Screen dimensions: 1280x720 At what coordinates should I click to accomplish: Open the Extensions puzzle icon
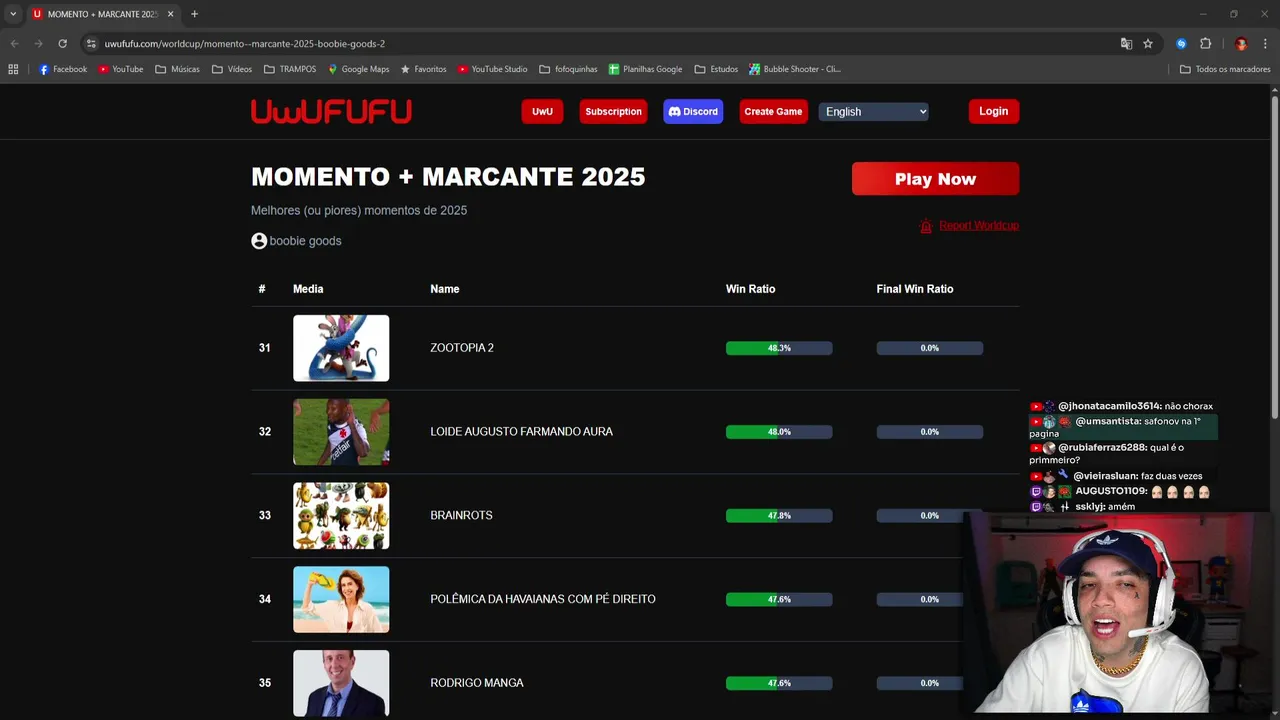(1205, 44)
